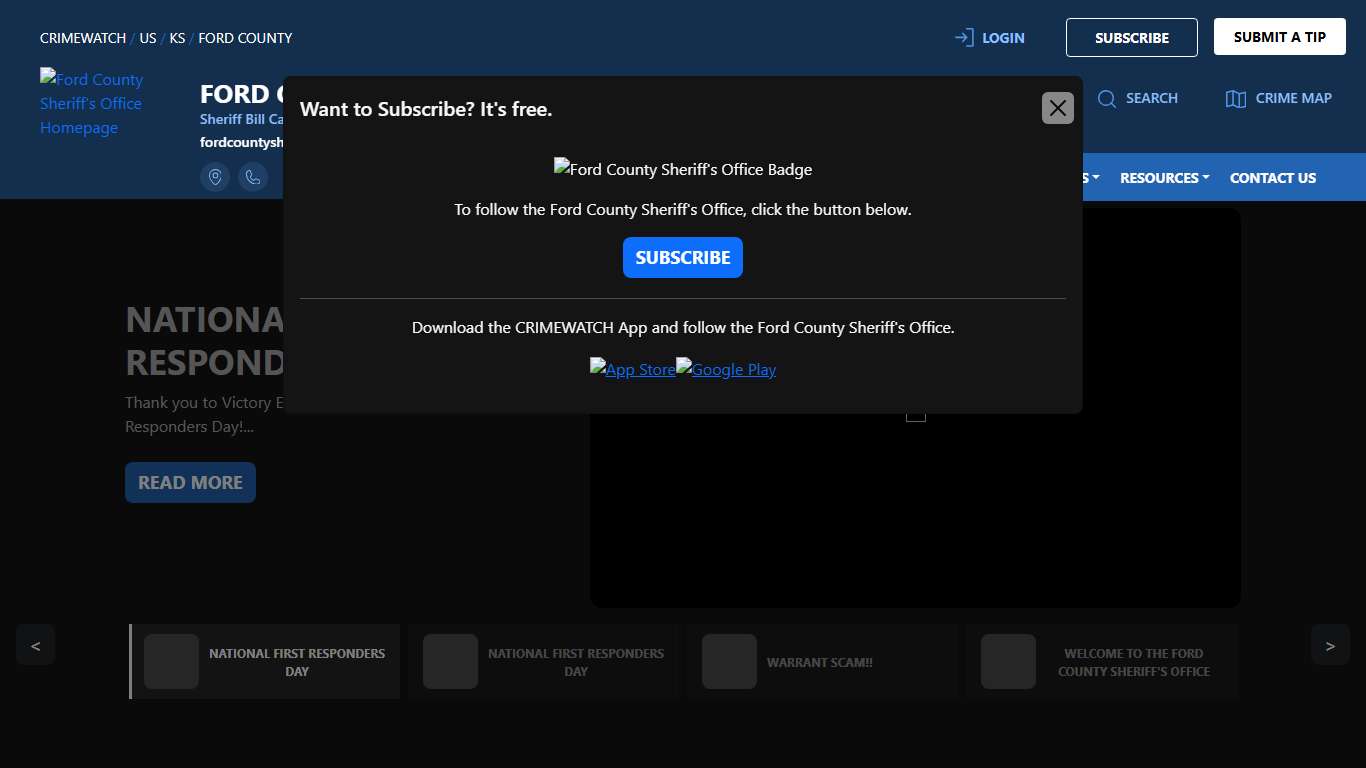Click the Login arrow icon
The width and height of the screenshot is (1366, 768).
pos(964,38)
